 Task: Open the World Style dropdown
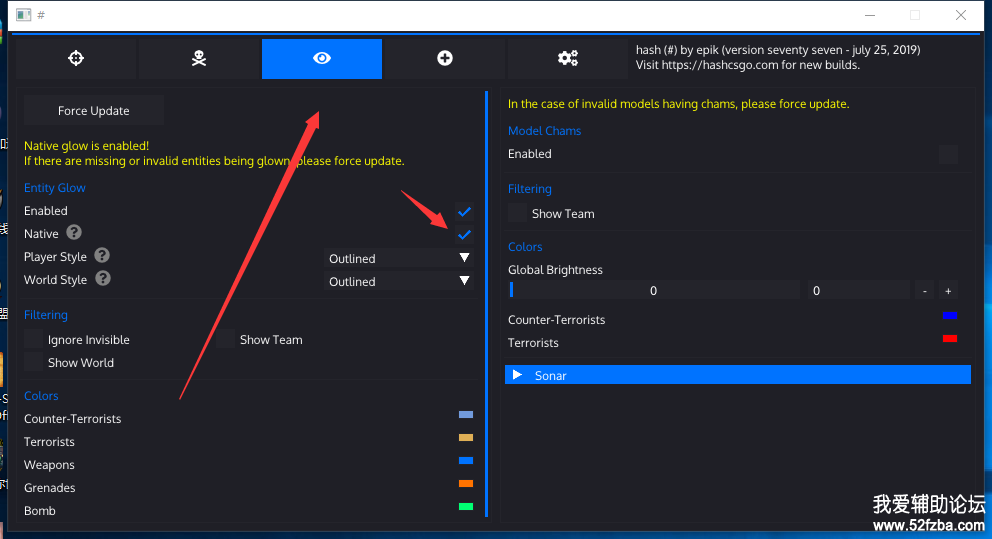398,281
